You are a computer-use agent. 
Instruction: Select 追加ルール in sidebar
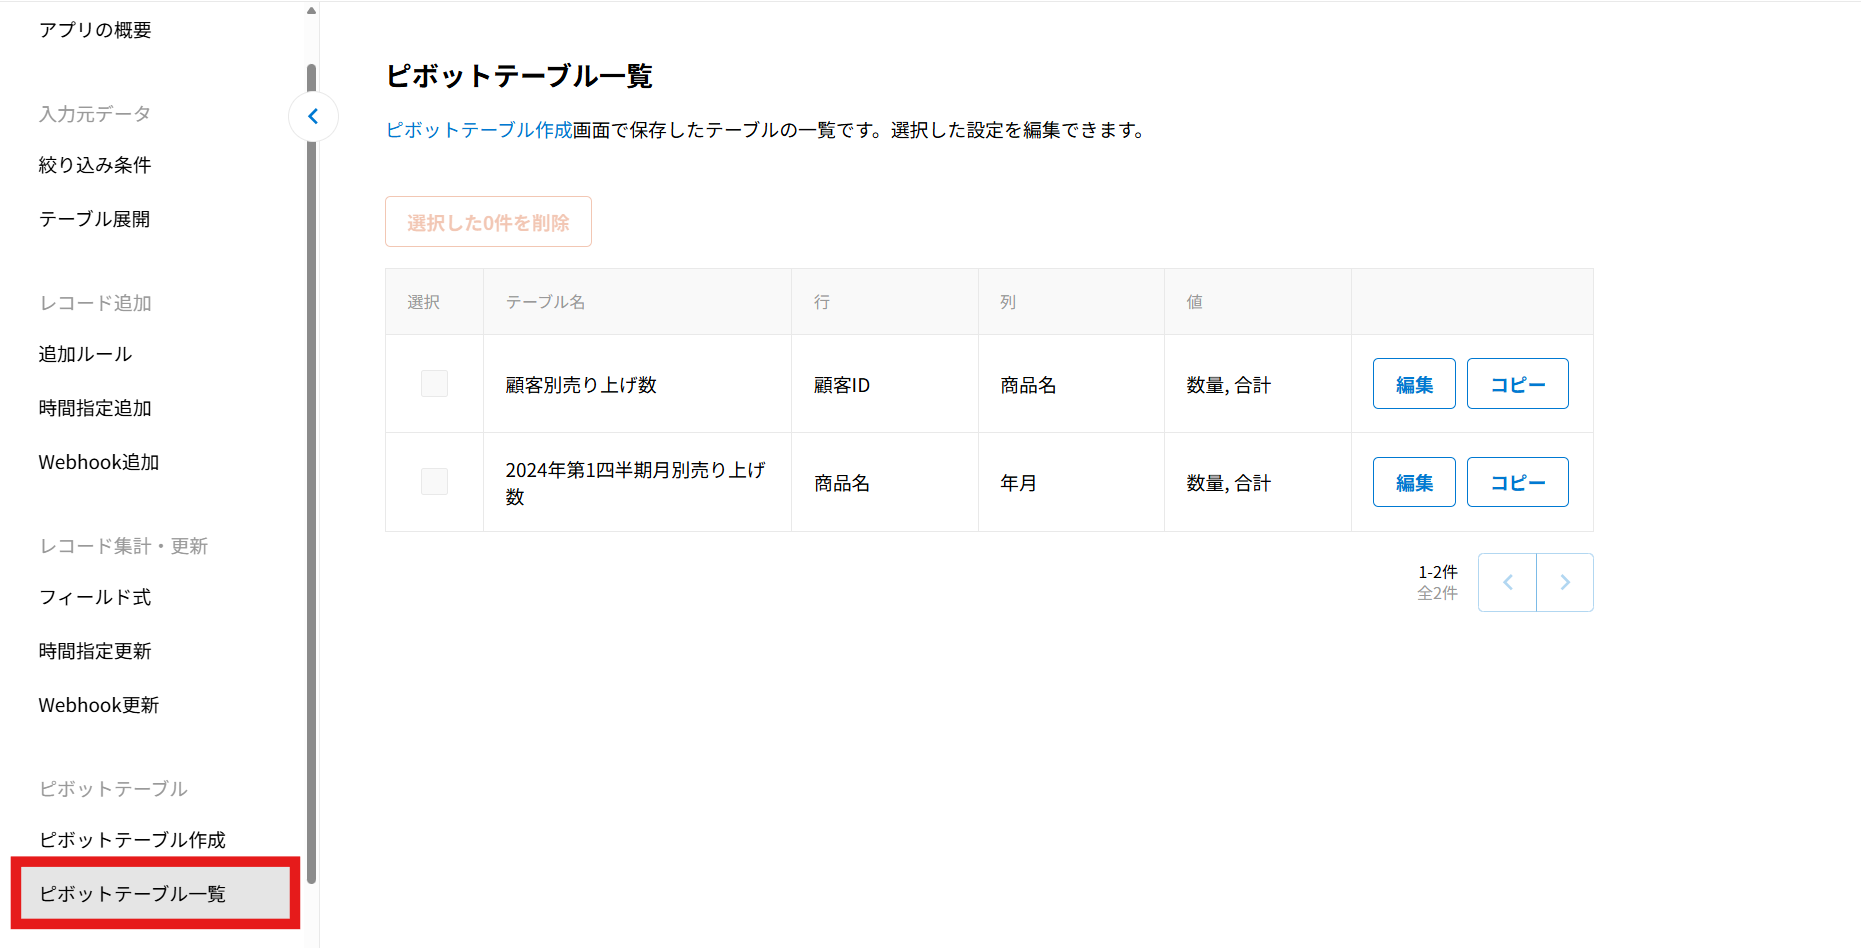click(x=85, y=354)
